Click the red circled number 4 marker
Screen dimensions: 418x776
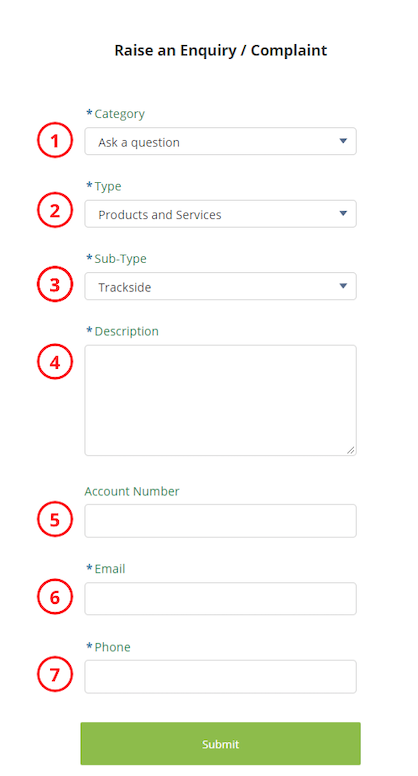coord(55,362)
